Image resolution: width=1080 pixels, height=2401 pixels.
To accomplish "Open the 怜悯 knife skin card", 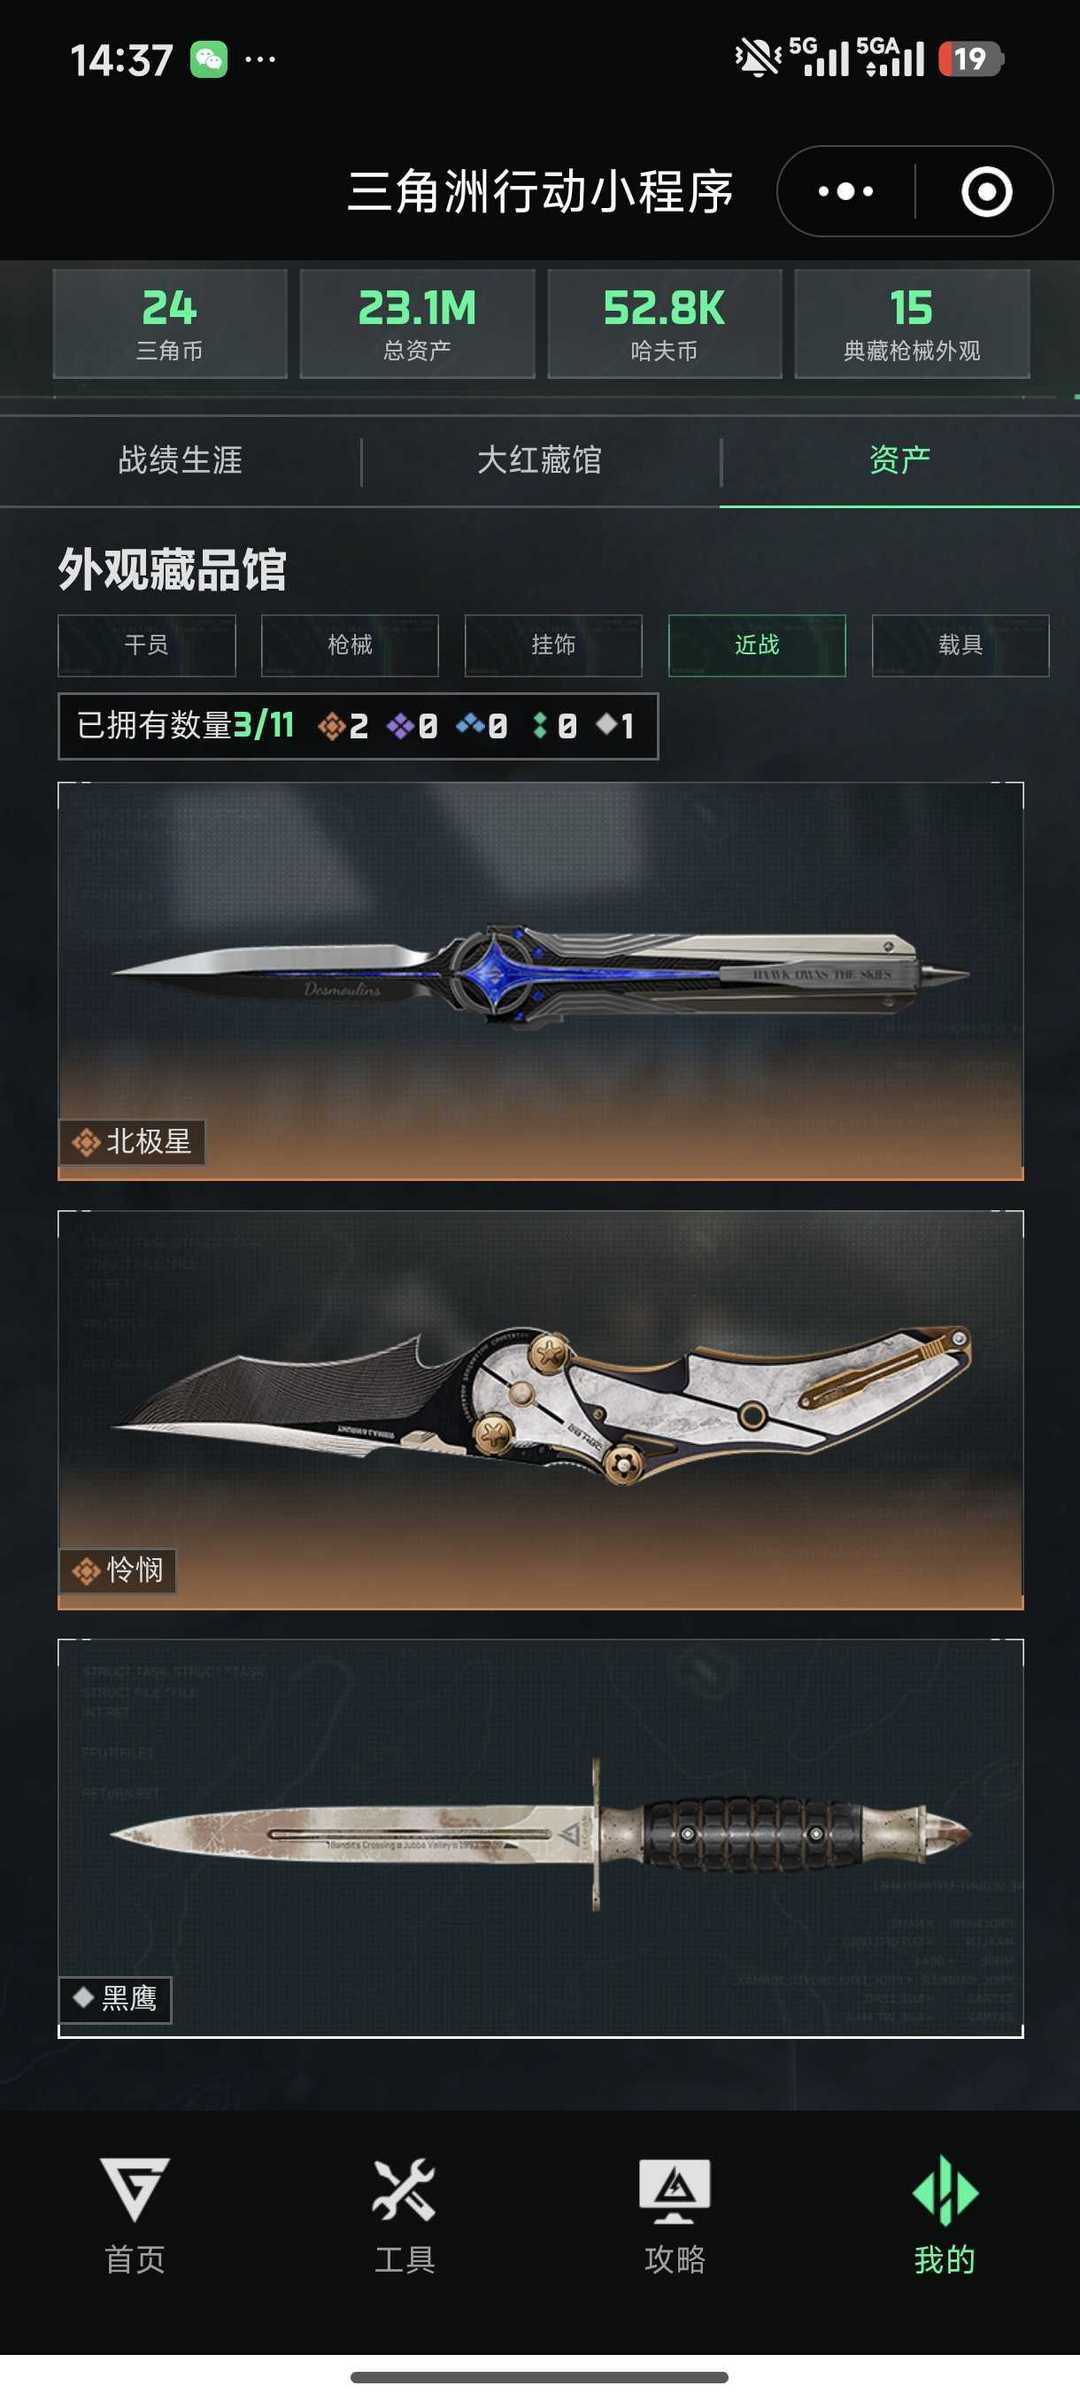I will pos(541,1410).
